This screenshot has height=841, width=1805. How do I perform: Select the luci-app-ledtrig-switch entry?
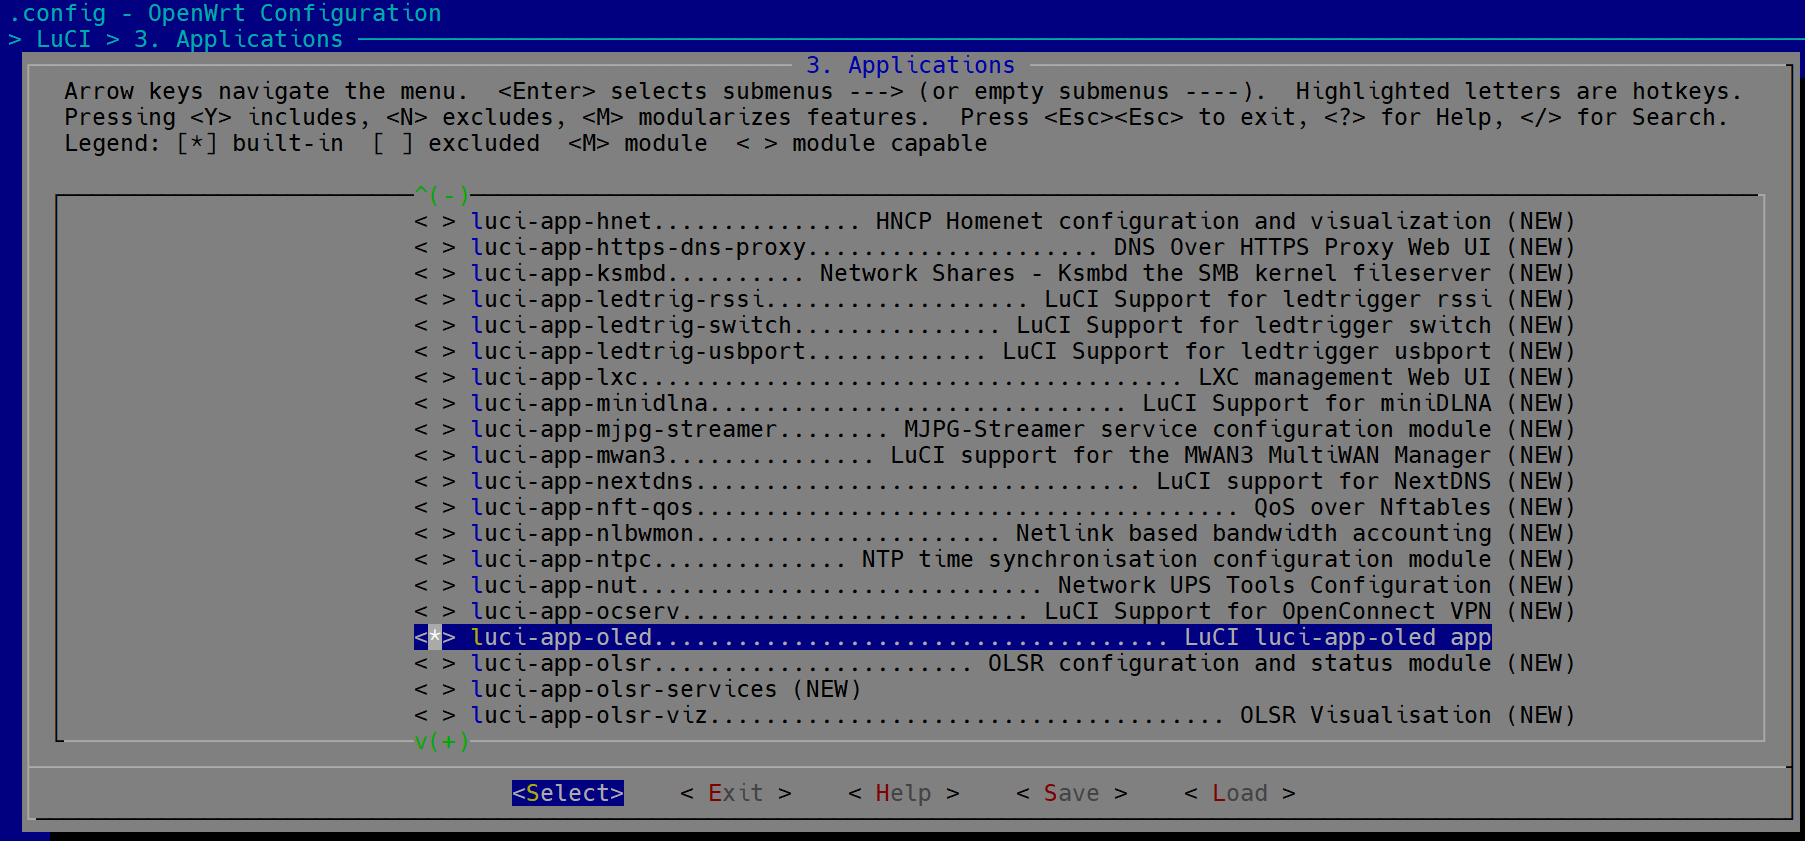coord(995,325)
